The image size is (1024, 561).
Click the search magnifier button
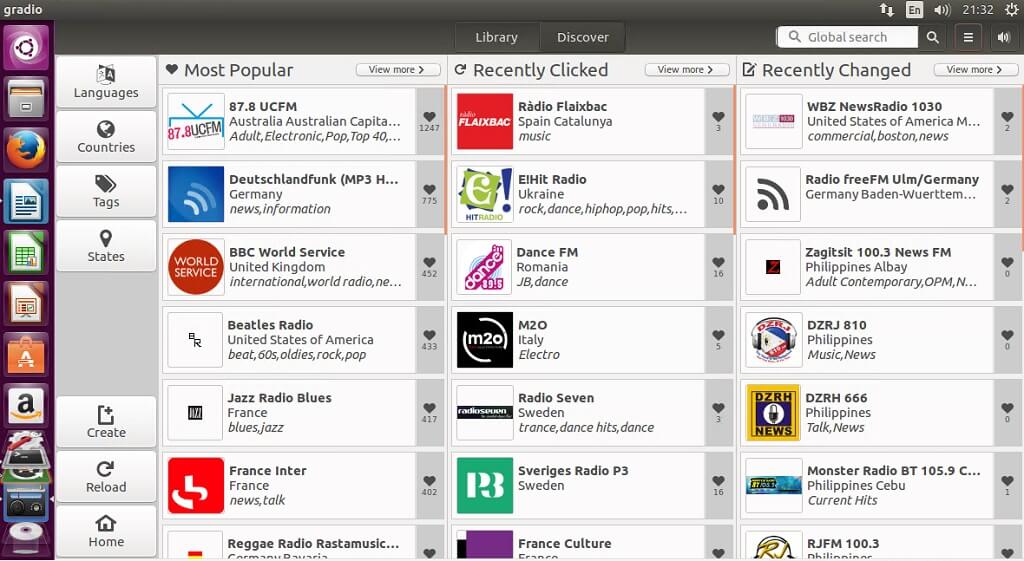tap(933, 37)
